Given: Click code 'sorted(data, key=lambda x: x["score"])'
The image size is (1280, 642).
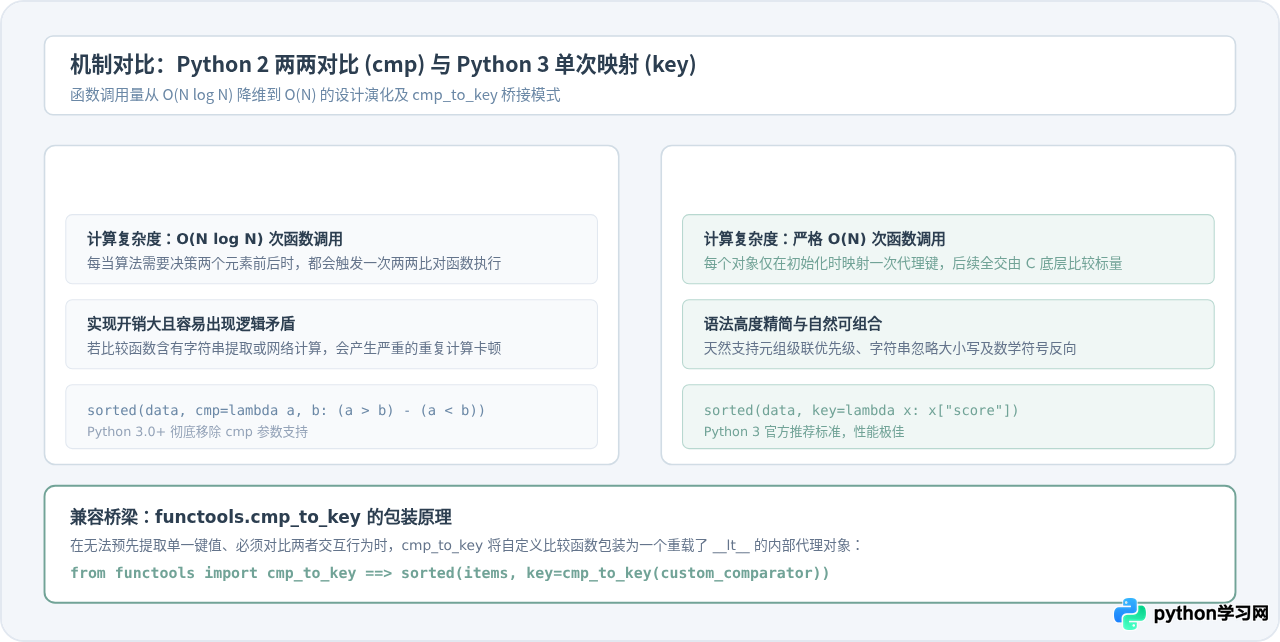Looking at the screenshot, I should click(x=861, y=410).
